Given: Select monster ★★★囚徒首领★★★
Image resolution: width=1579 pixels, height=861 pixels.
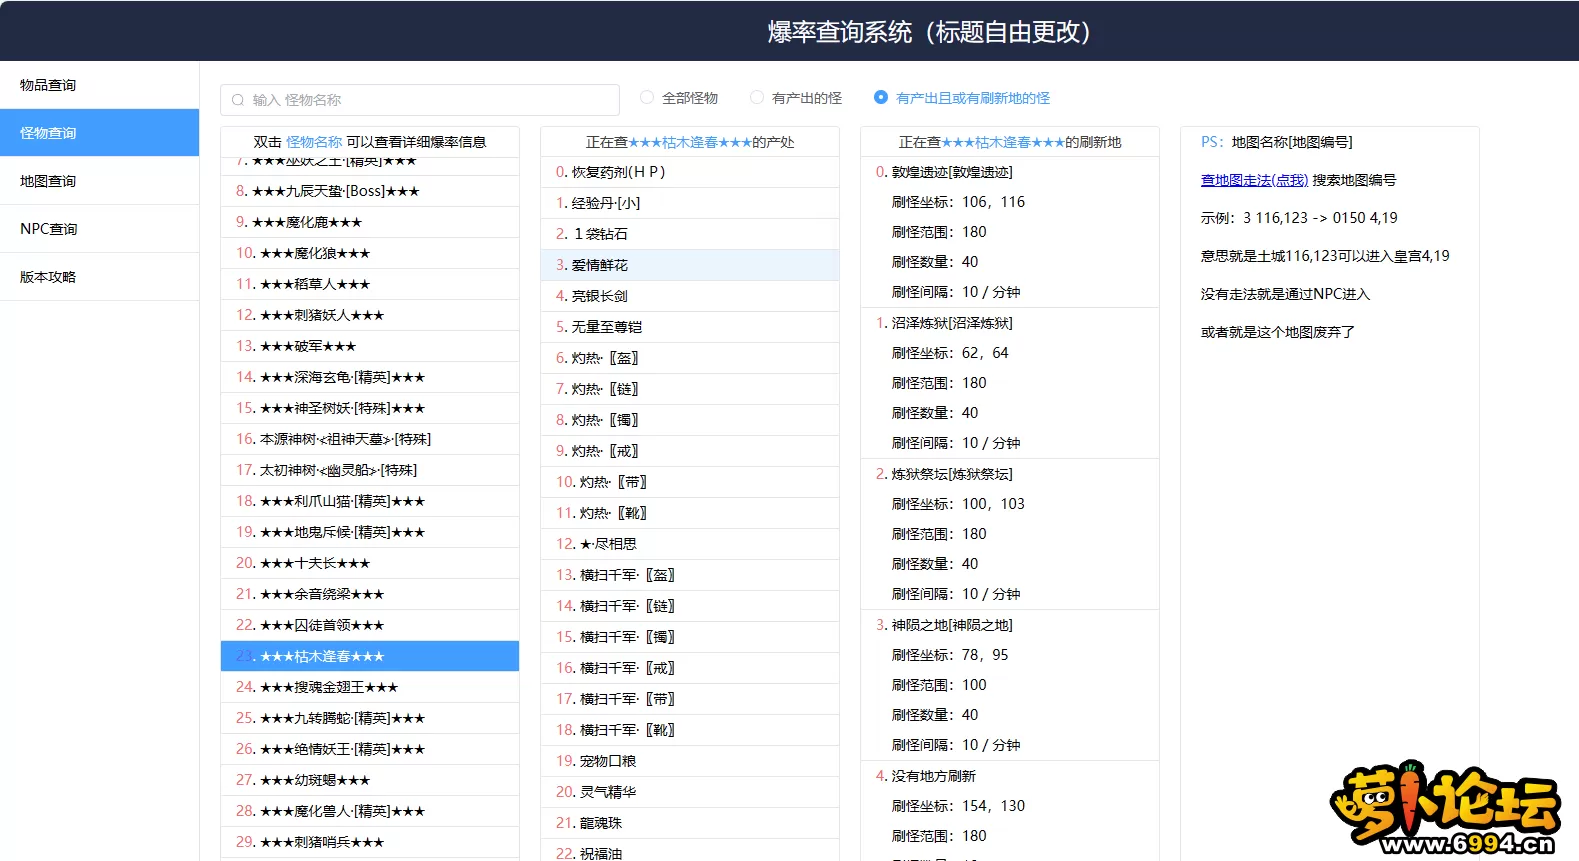Looking at the screenshot, I should (370, 625).
